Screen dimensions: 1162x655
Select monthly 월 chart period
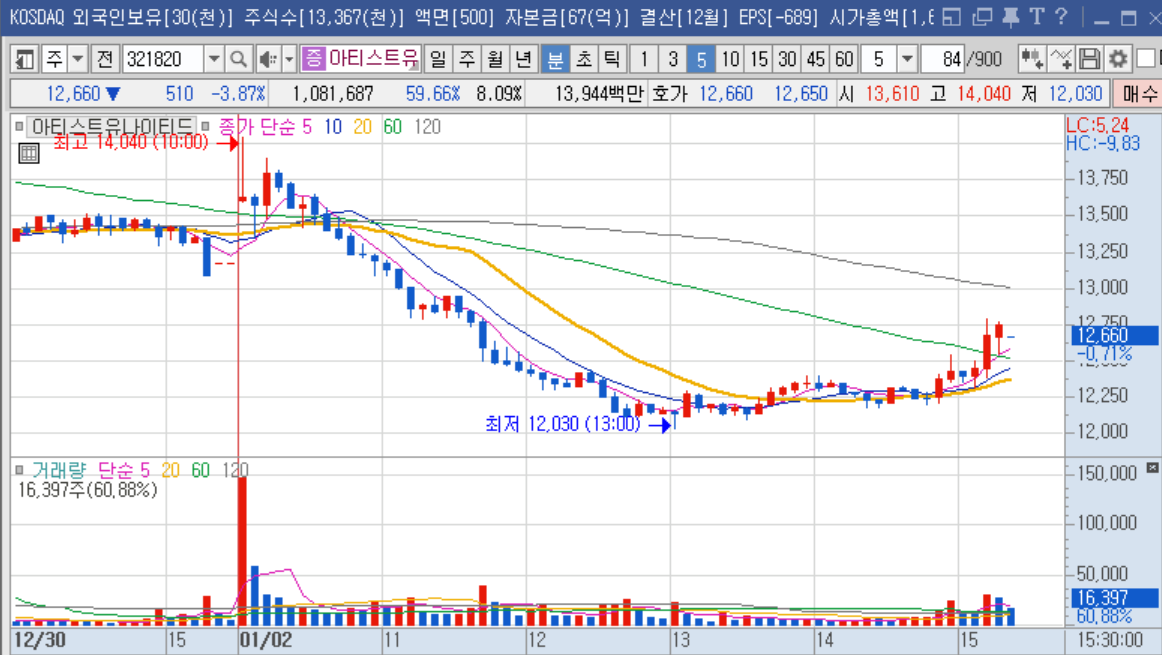coord(495,59)
